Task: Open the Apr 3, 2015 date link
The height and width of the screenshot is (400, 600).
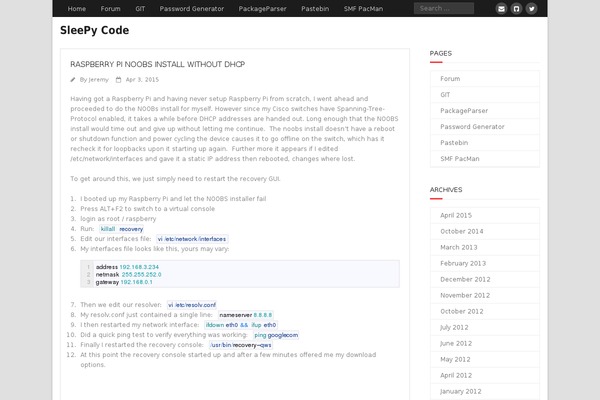Action: 142,80
